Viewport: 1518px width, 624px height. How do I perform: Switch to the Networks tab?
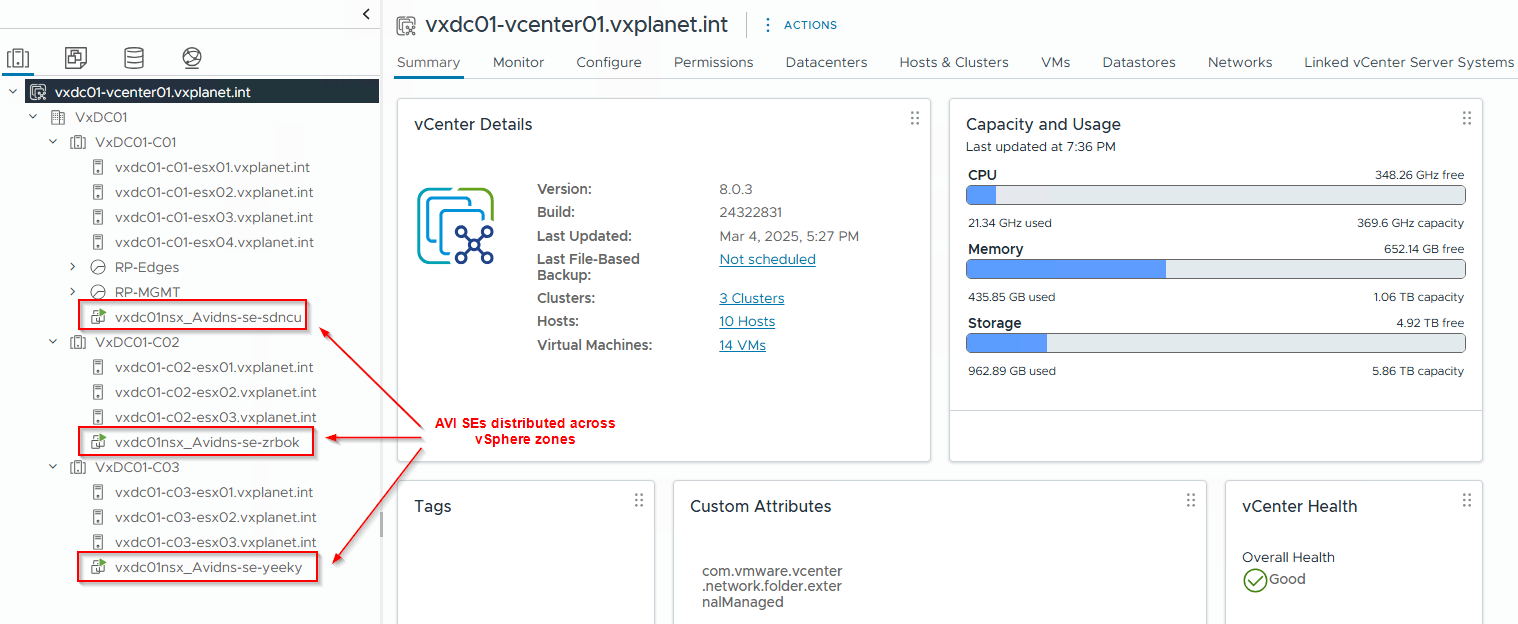pos(1240,62)
